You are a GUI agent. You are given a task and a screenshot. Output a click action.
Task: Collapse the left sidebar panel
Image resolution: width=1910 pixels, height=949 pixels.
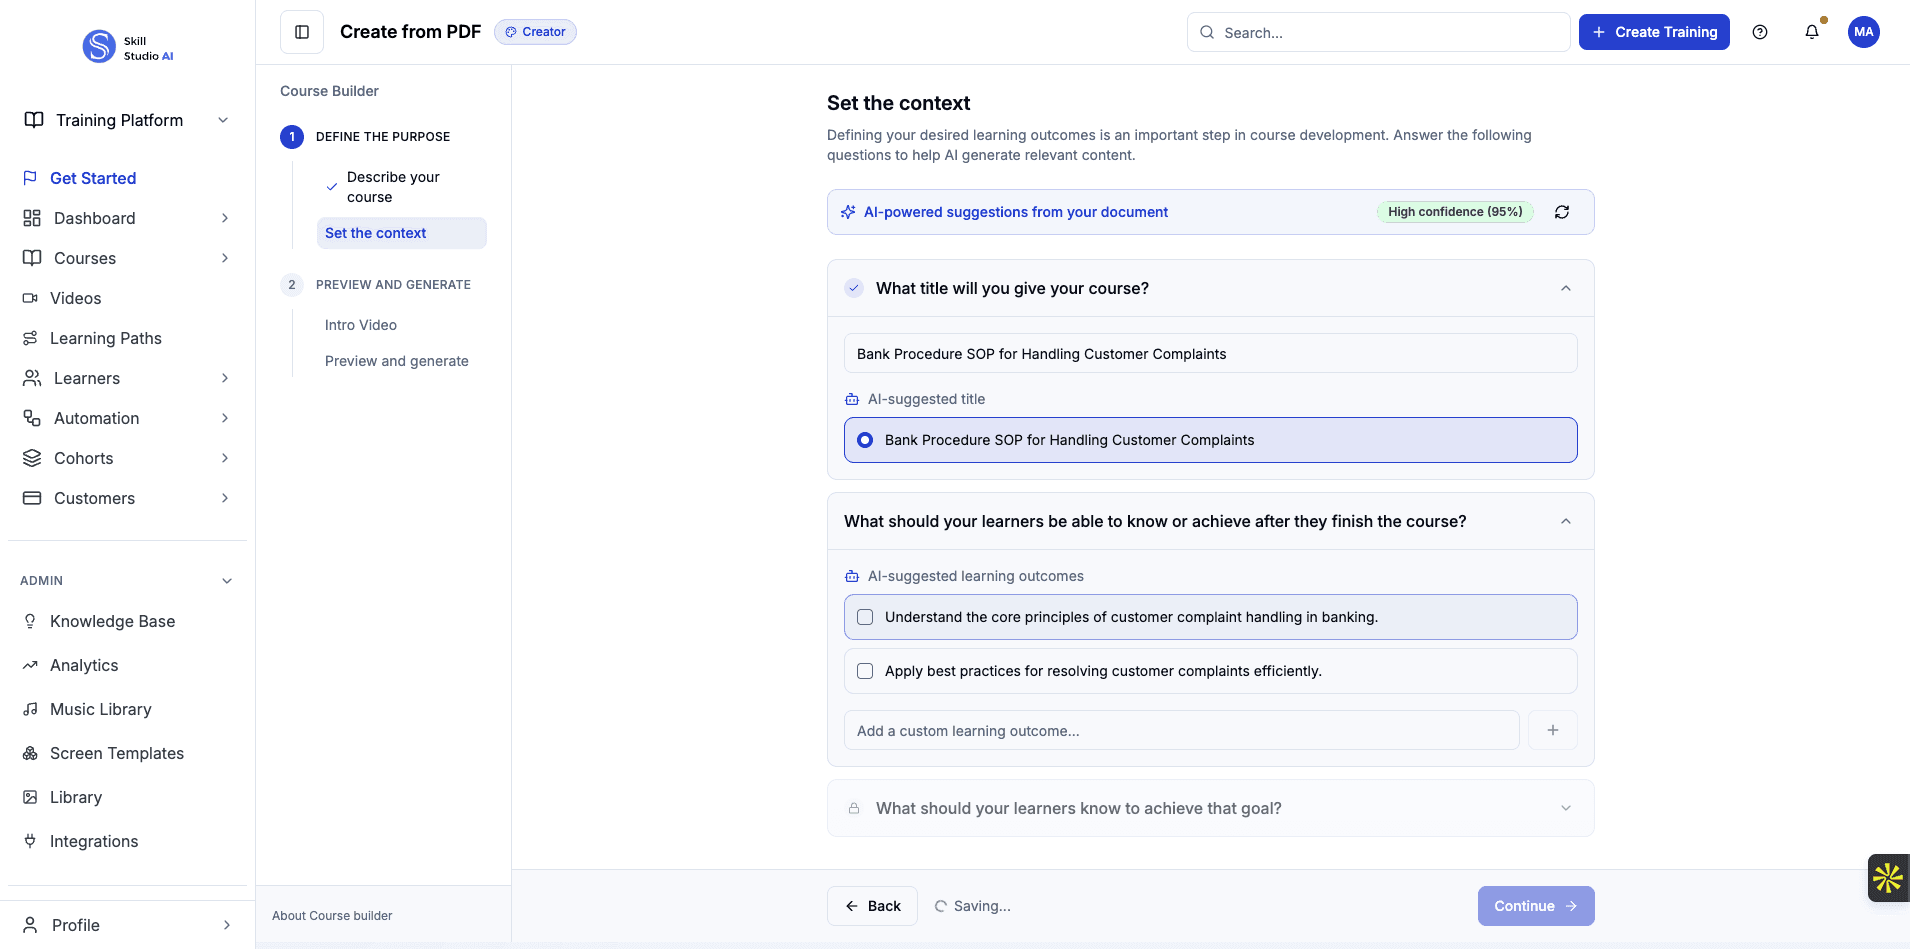pyautogui.click(x=301, y=31)
